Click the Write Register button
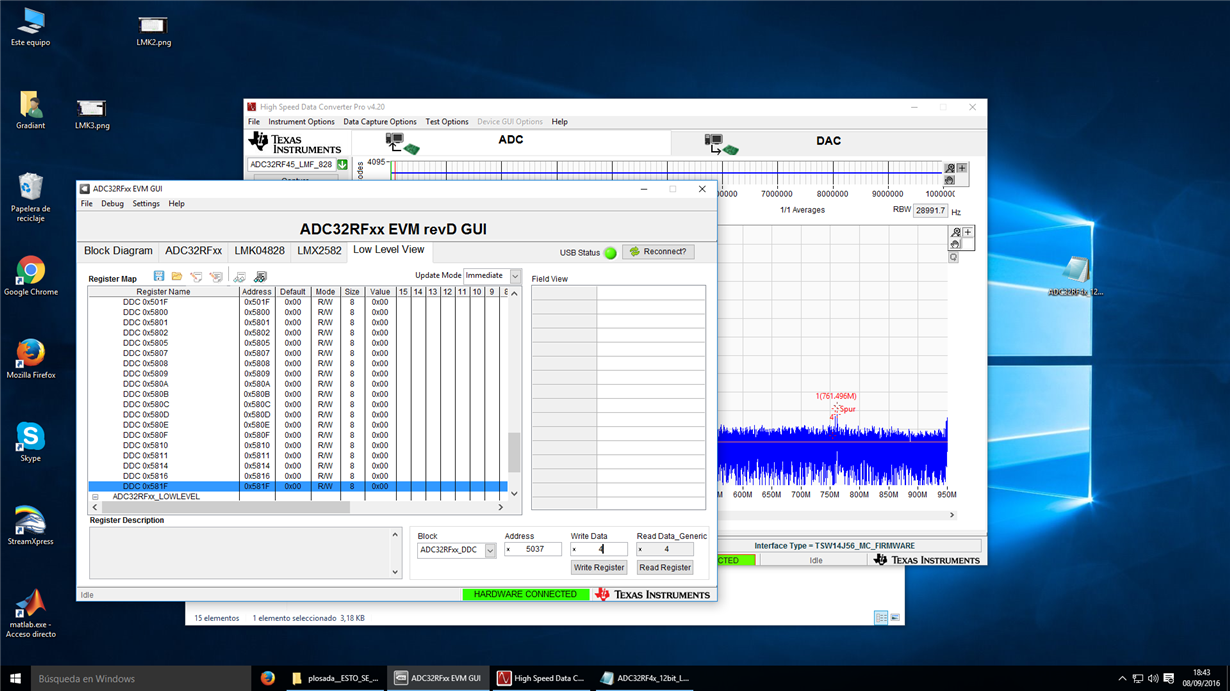The image size is (1230, 691). [599, 568]
